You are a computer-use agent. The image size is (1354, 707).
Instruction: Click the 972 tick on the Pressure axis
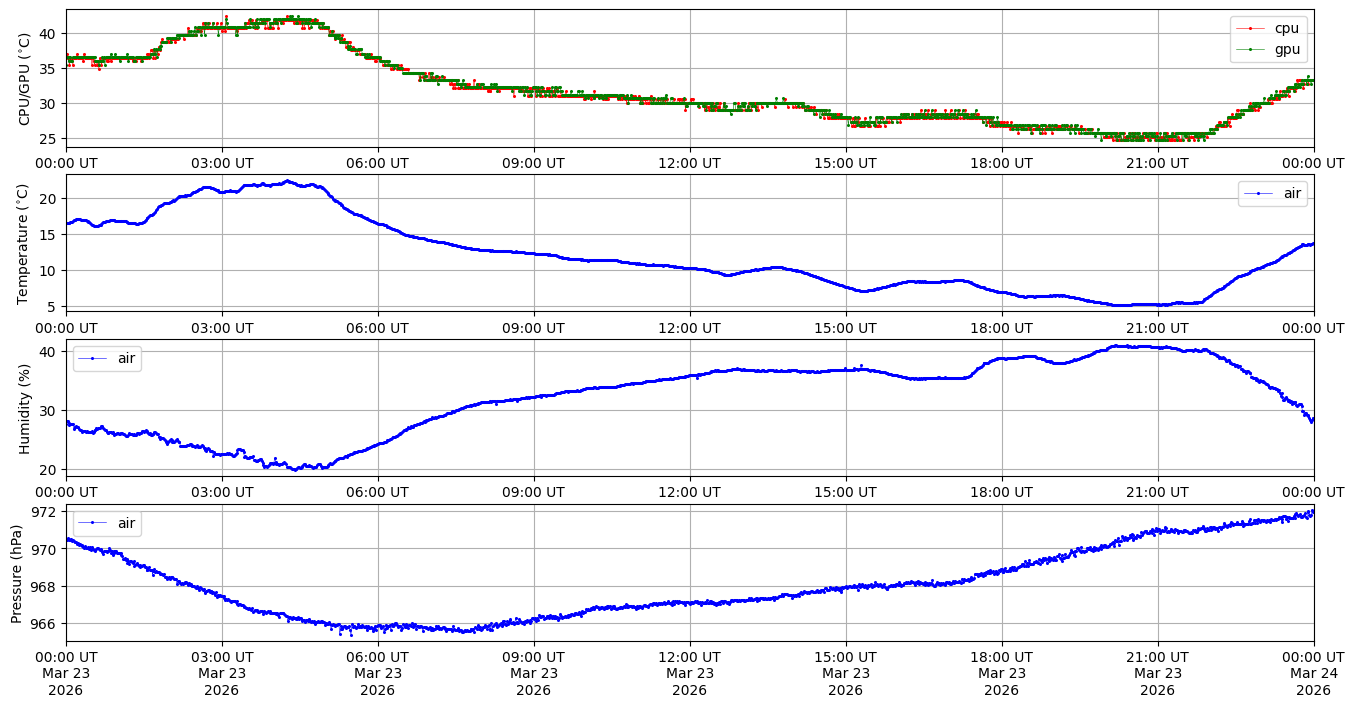[x=47, y=512]
